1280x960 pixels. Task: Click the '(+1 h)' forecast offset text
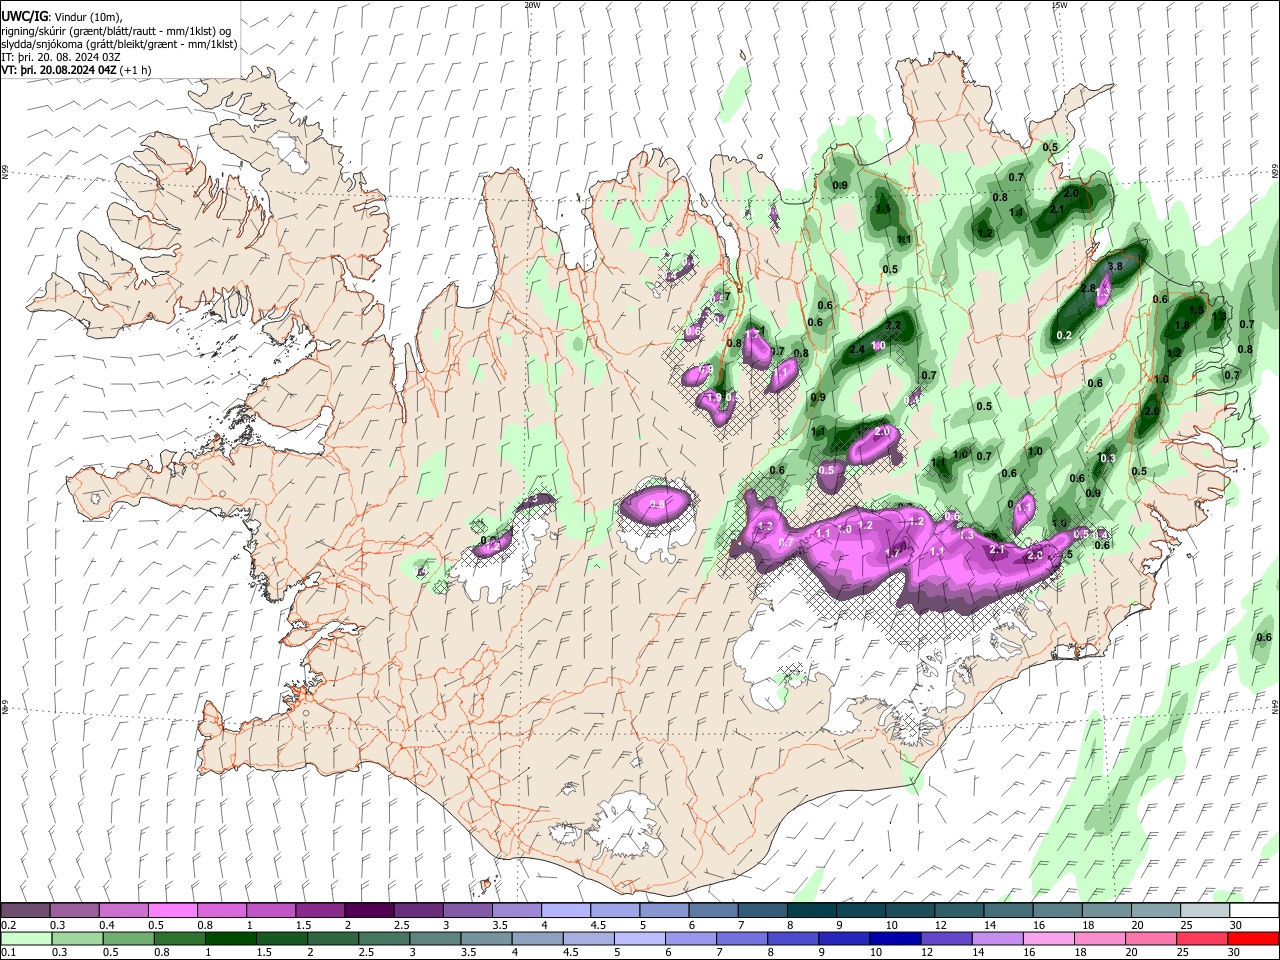coord(136,70)
